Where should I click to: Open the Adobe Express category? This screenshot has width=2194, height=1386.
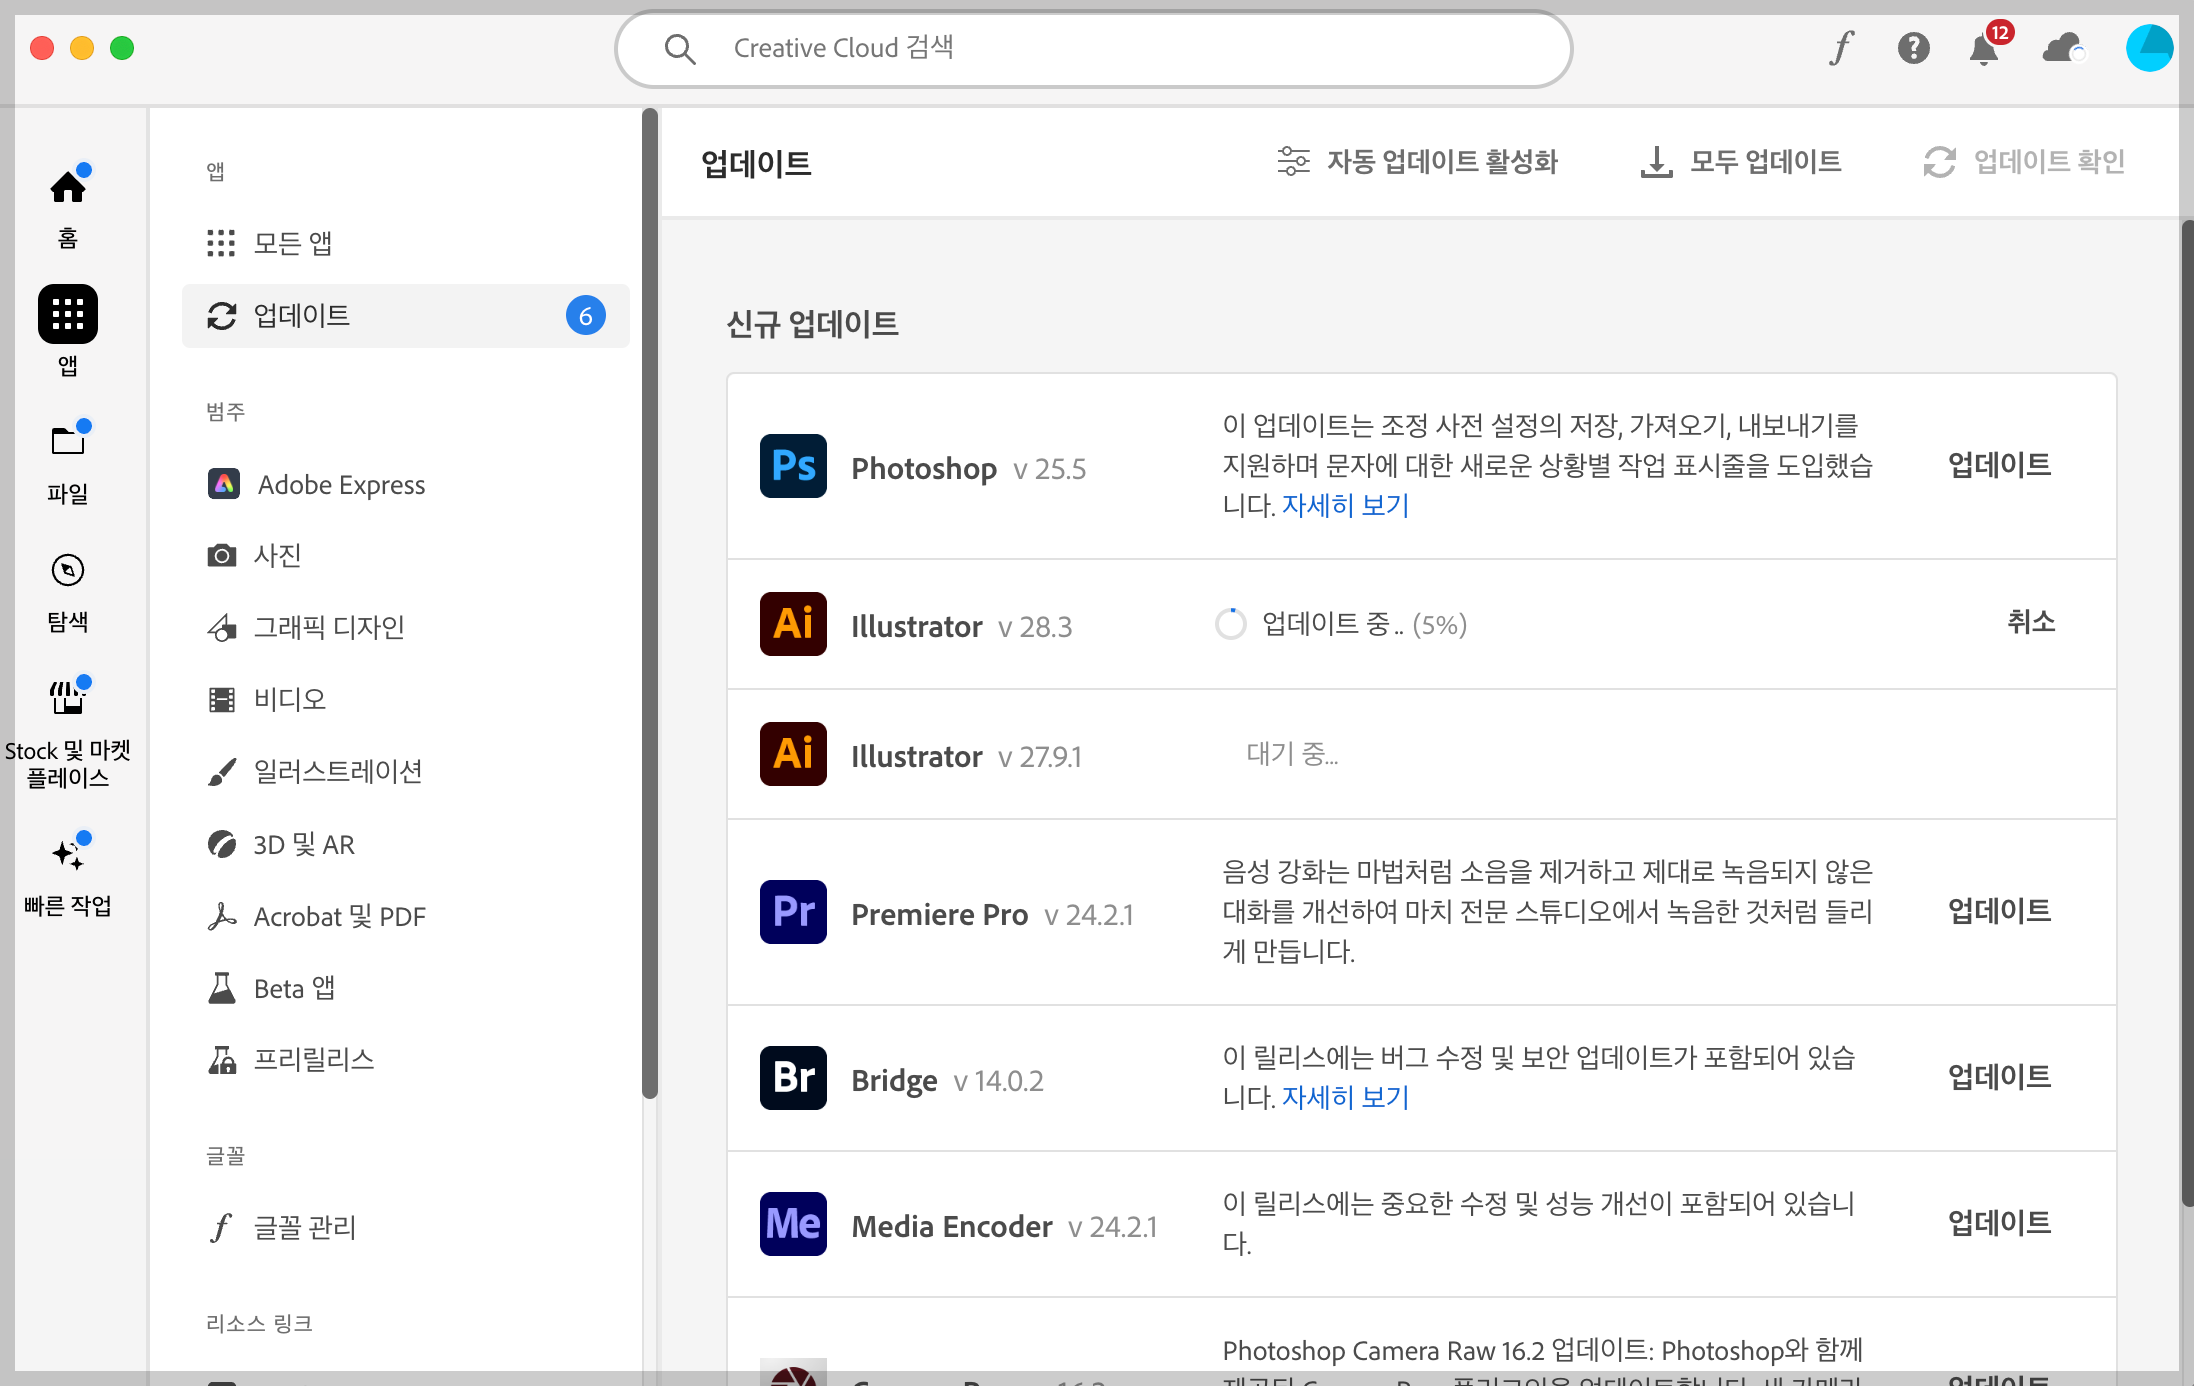tap(406, 484)
